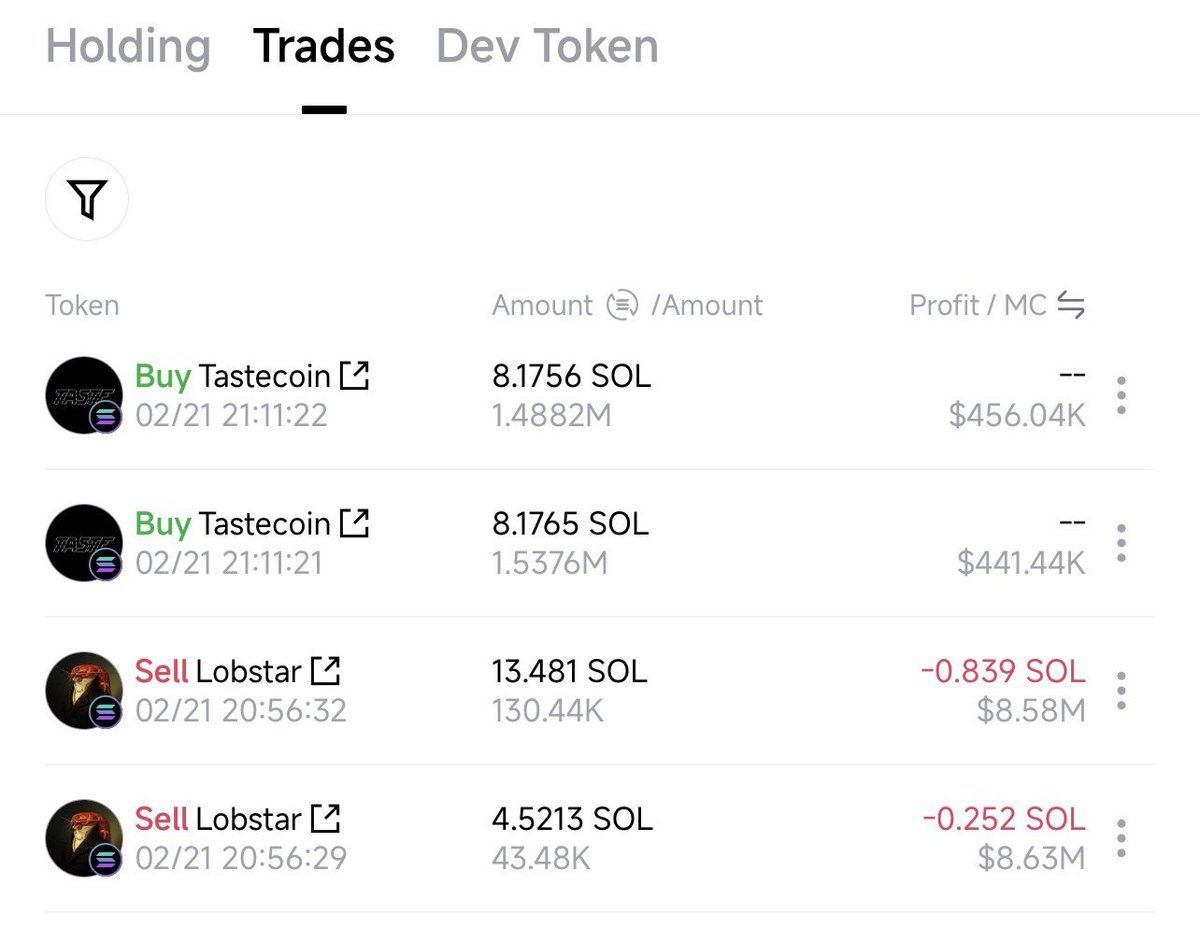Open more options for 8.1765 SOL trade
1200x928 pixels.
tap(1121, 543)
